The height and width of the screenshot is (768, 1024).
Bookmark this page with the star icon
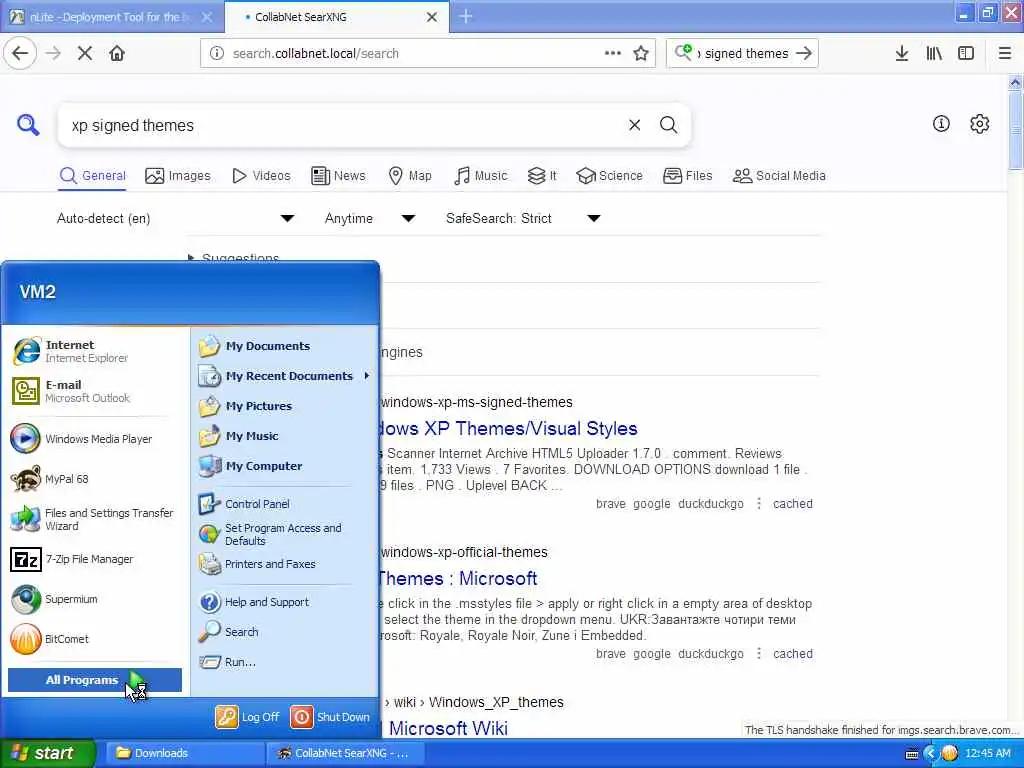point(641,54)
